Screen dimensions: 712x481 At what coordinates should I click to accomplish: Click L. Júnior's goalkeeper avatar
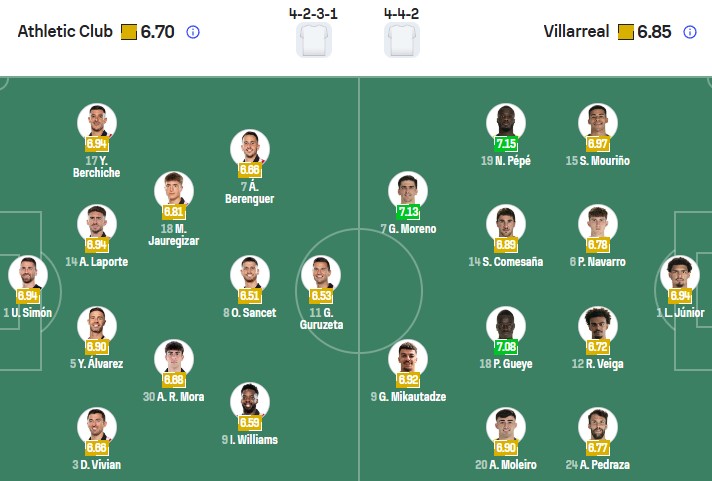coord(680,275)
